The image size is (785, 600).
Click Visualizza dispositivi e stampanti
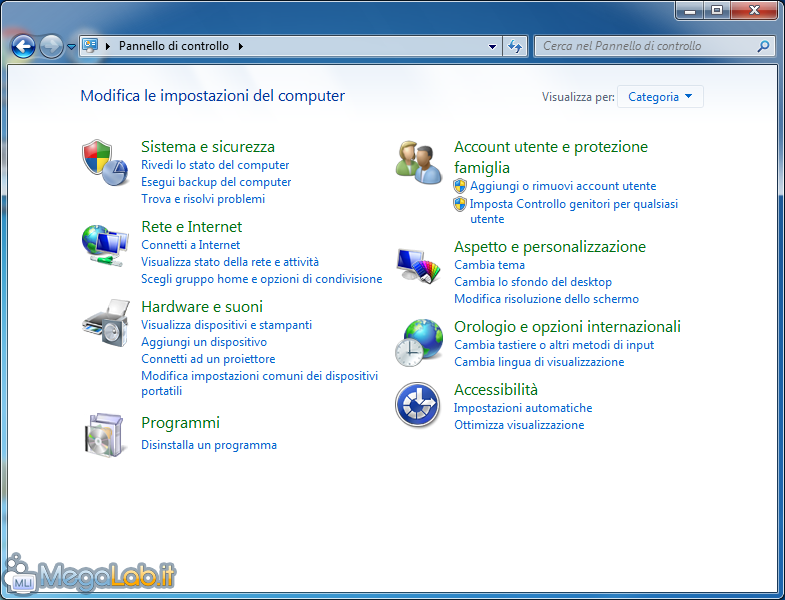point(226,325)
